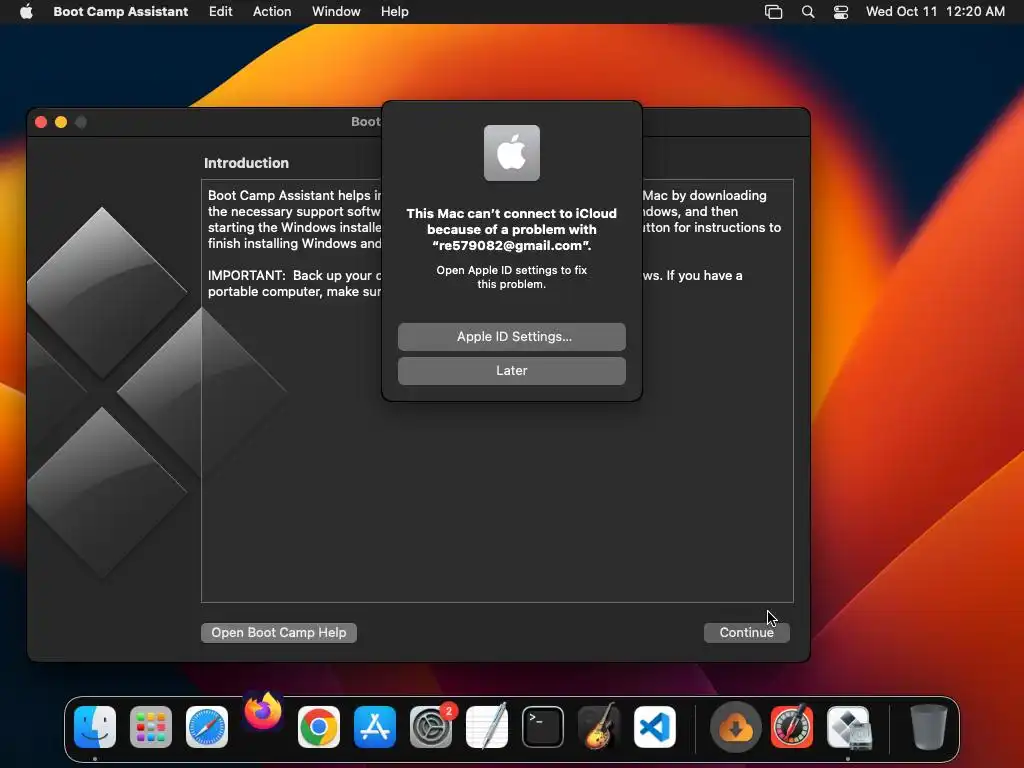This screenshot has width=1024, height=768.
Task: Close the Boot Camp Assistant window
Action: click(x=41, y=122)
